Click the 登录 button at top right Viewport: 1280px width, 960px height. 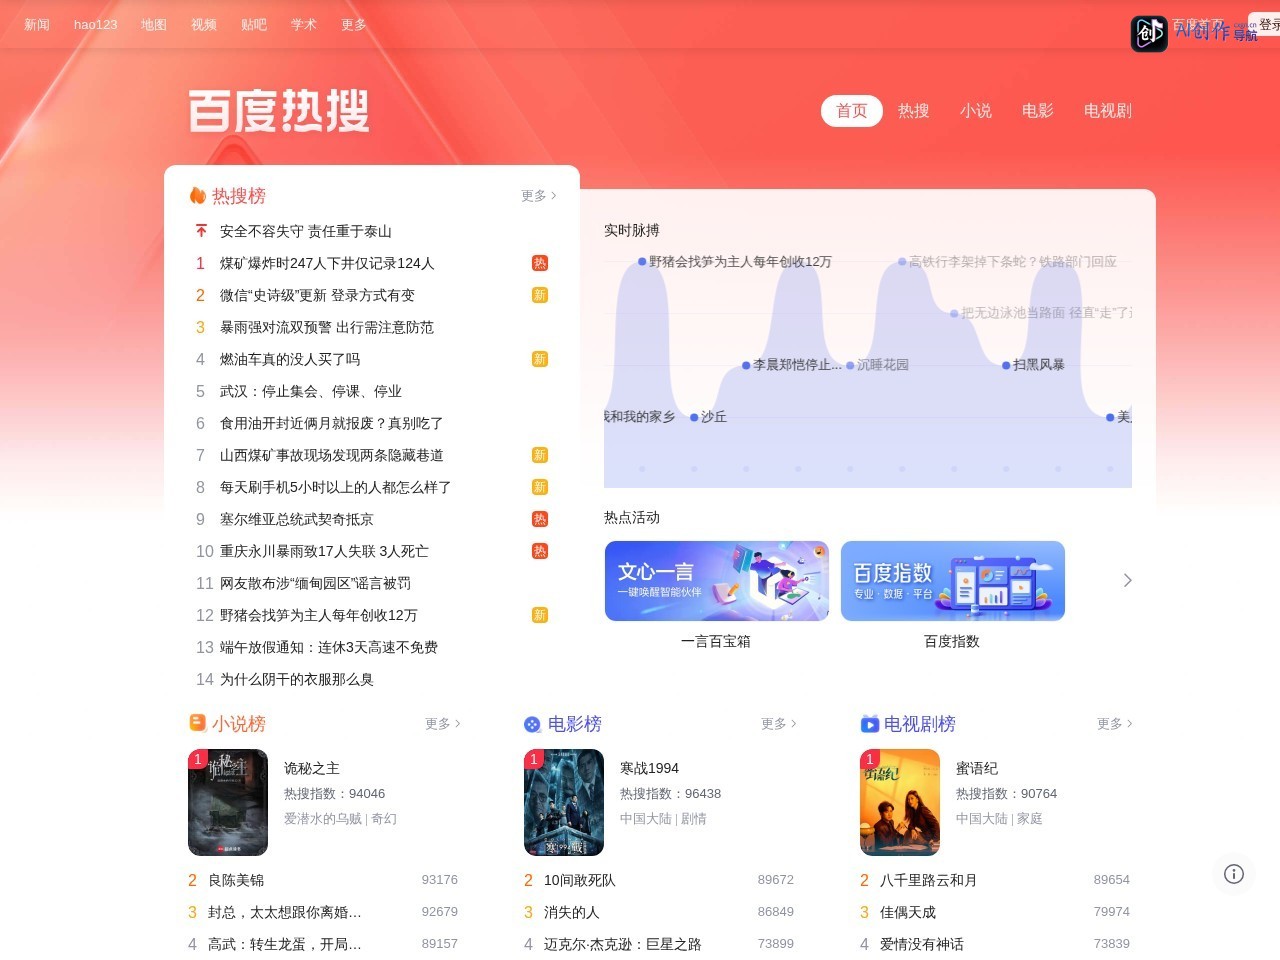pos(1266,24)
